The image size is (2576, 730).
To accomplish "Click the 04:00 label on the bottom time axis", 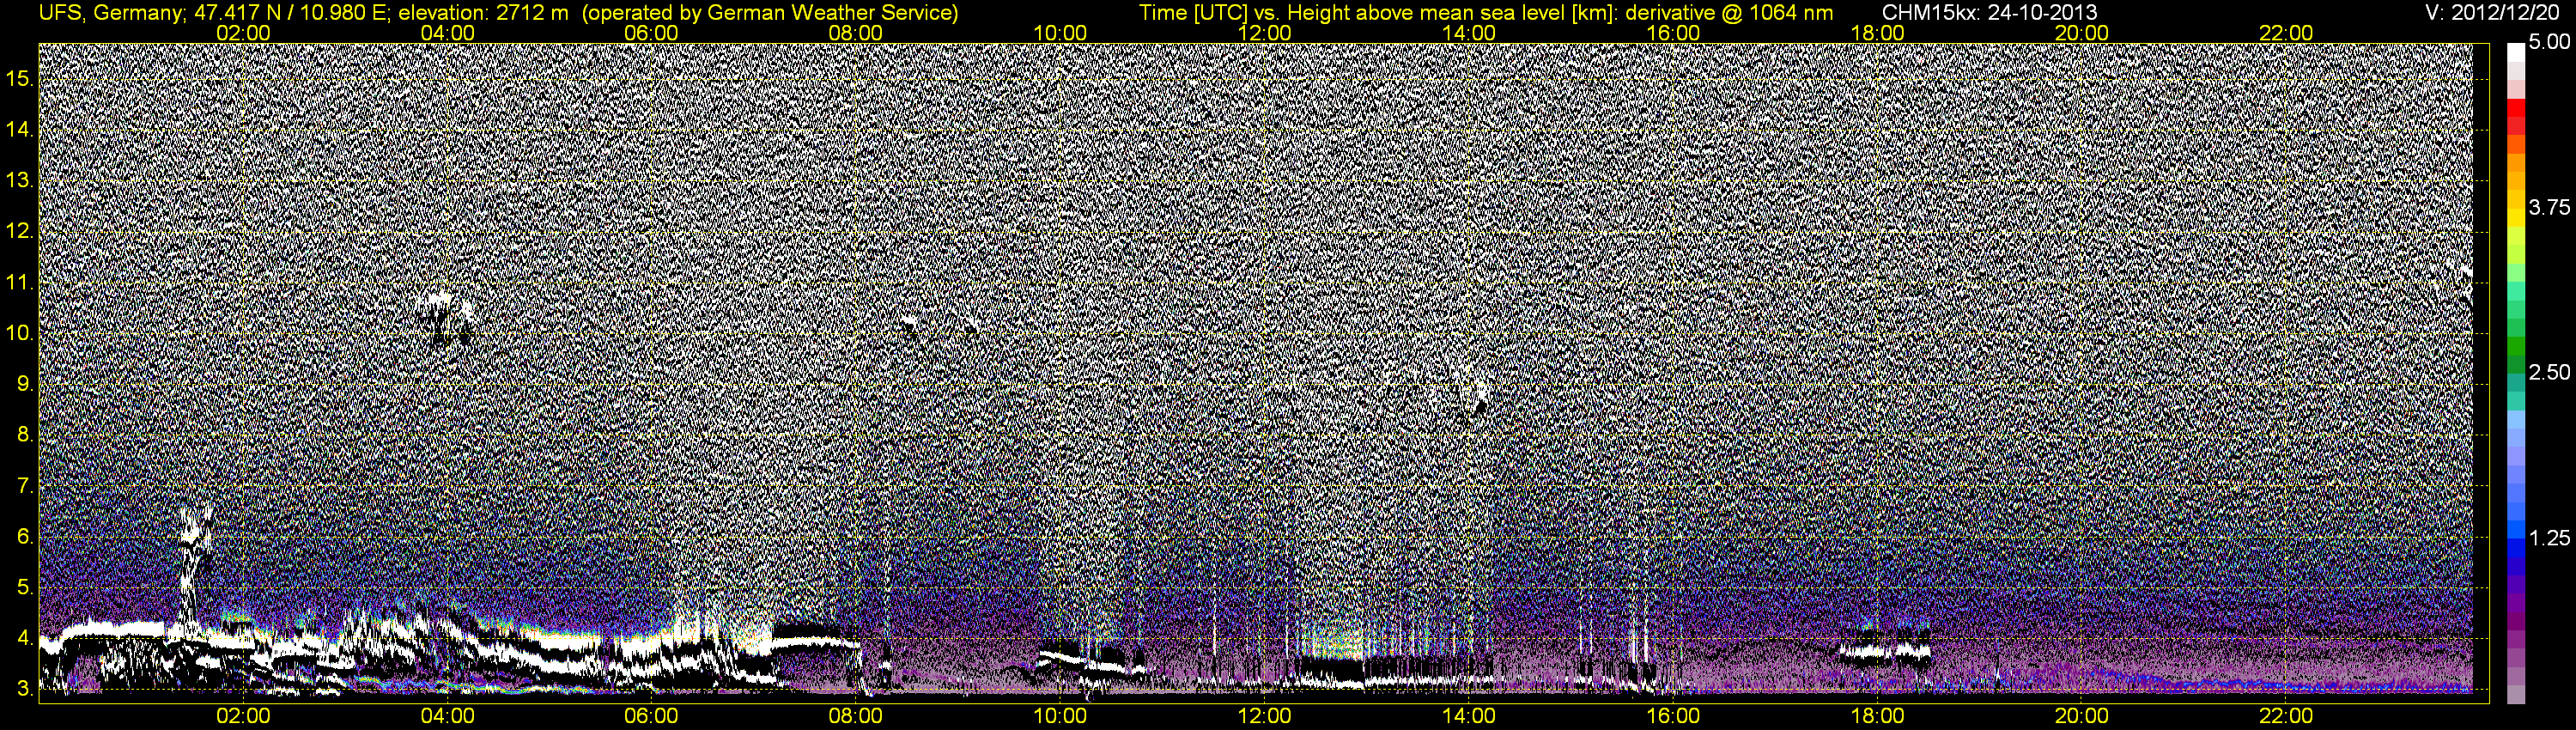I will tap(447, 716).
